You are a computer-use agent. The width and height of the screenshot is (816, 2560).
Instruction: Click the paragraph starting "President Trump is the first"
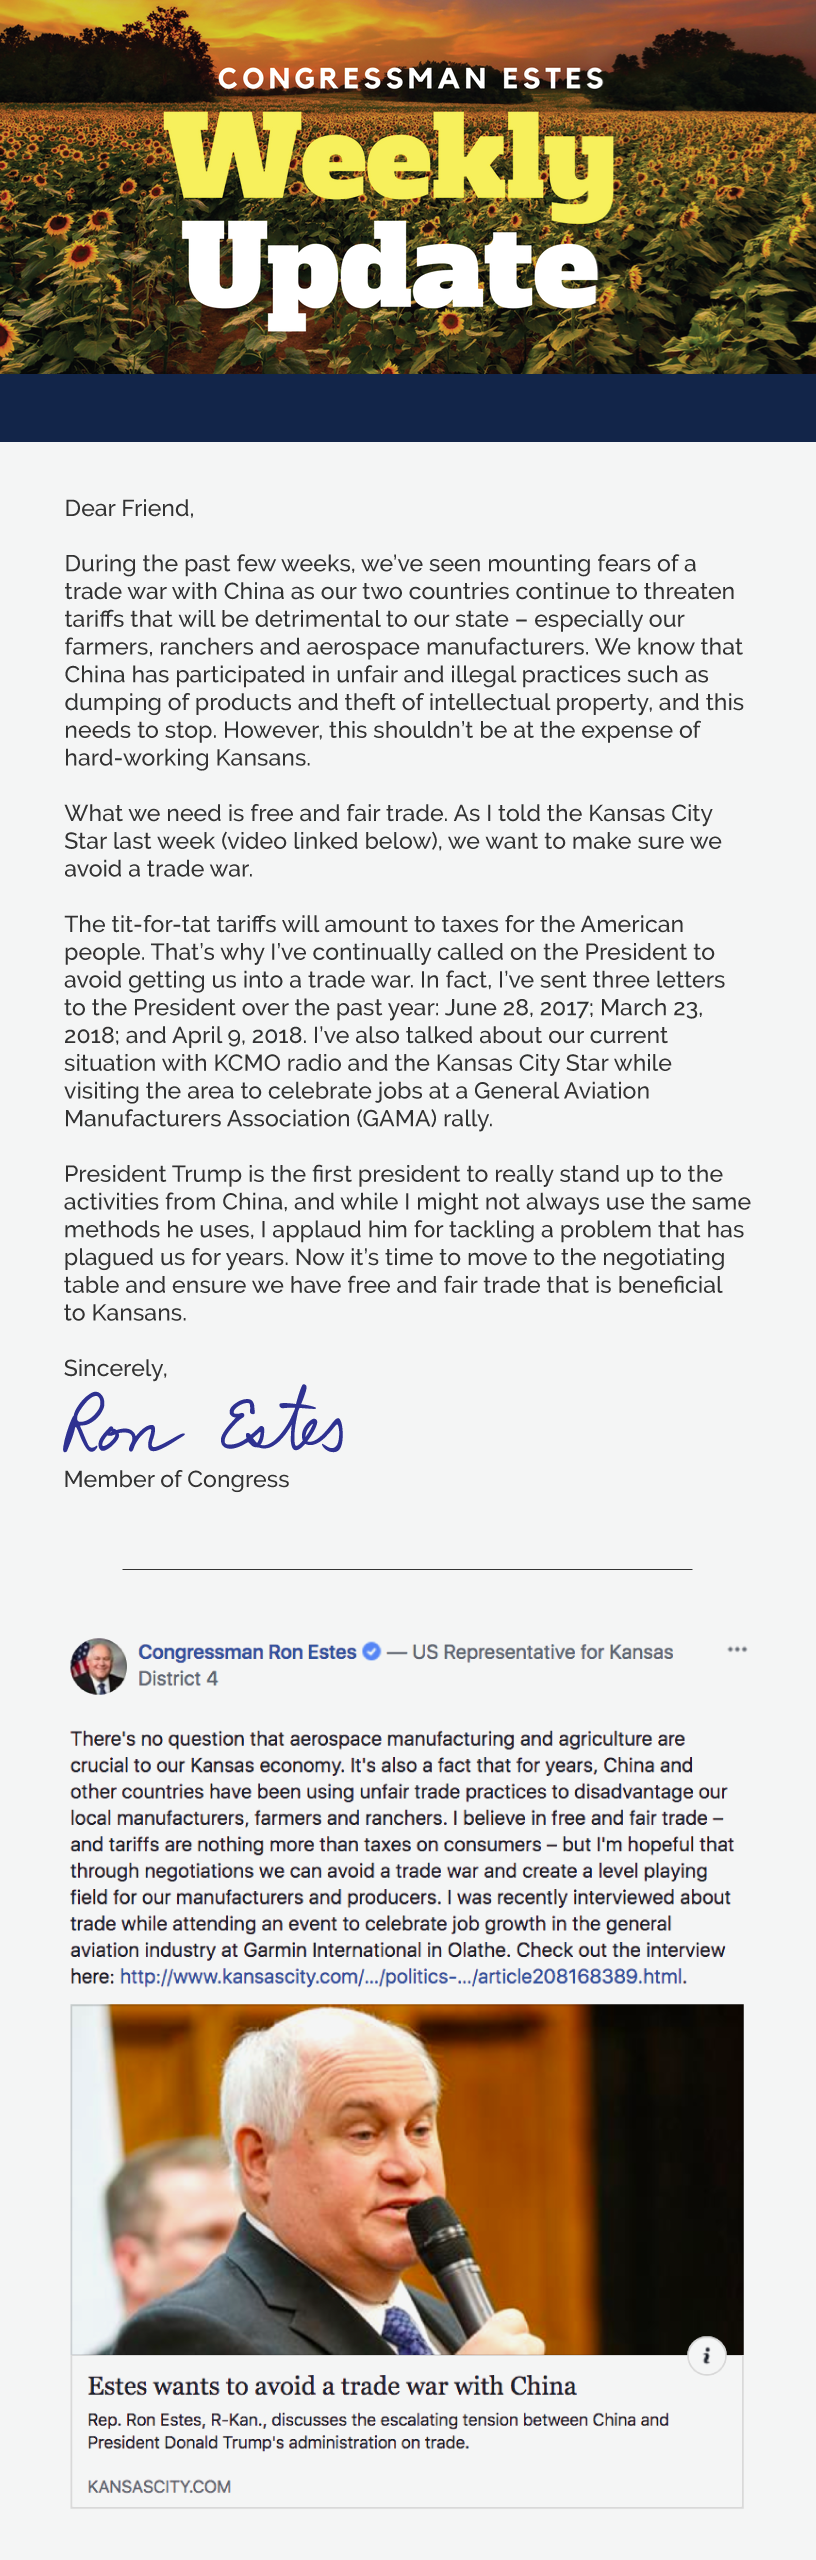[406, 1242]
